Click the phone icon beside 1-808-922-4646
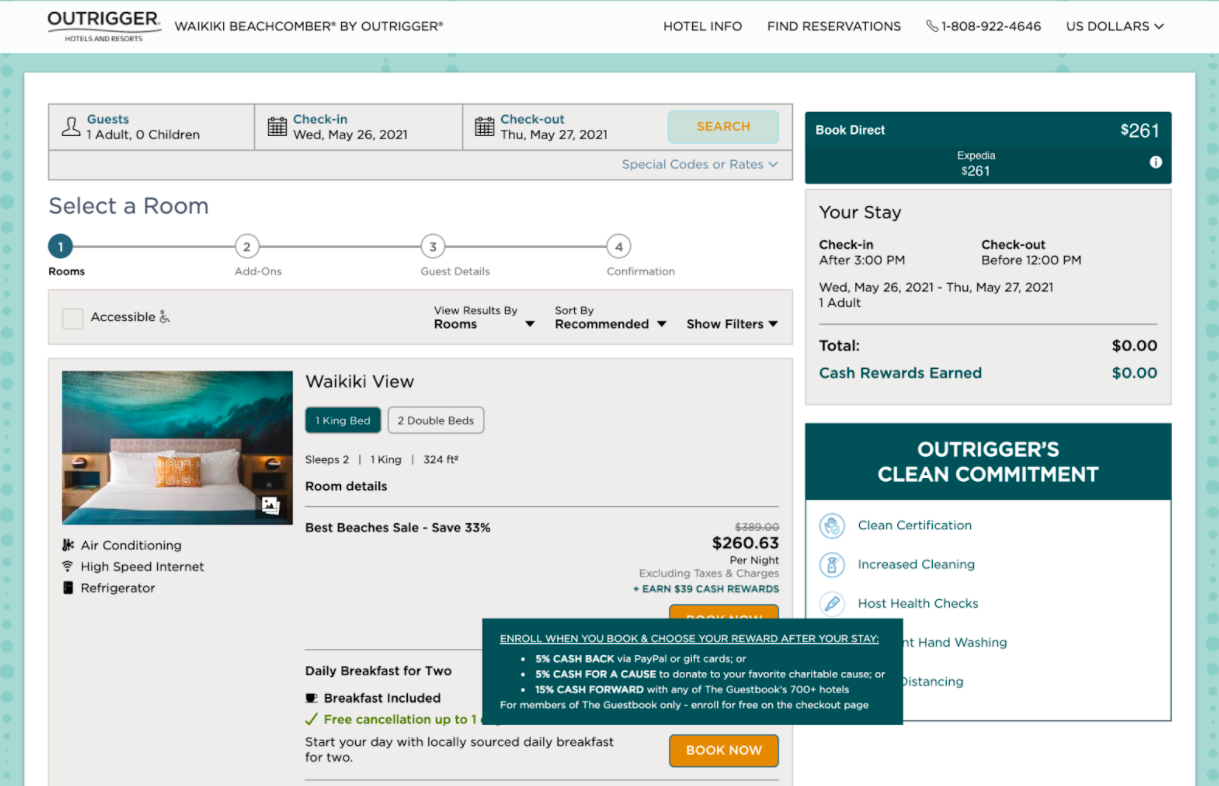 (932, 26)
